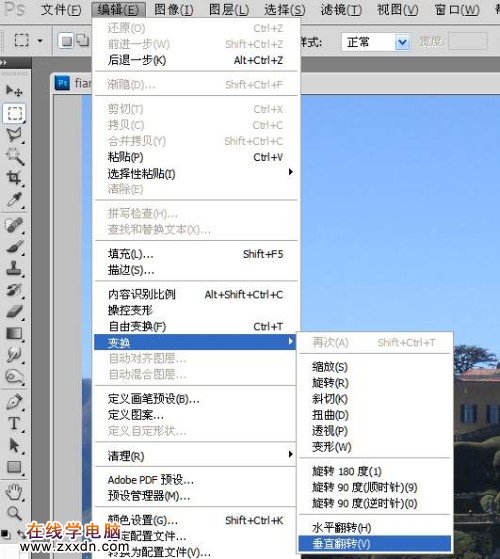Select the Brush tool
The image size is (500, 559).
click(14, 247)
